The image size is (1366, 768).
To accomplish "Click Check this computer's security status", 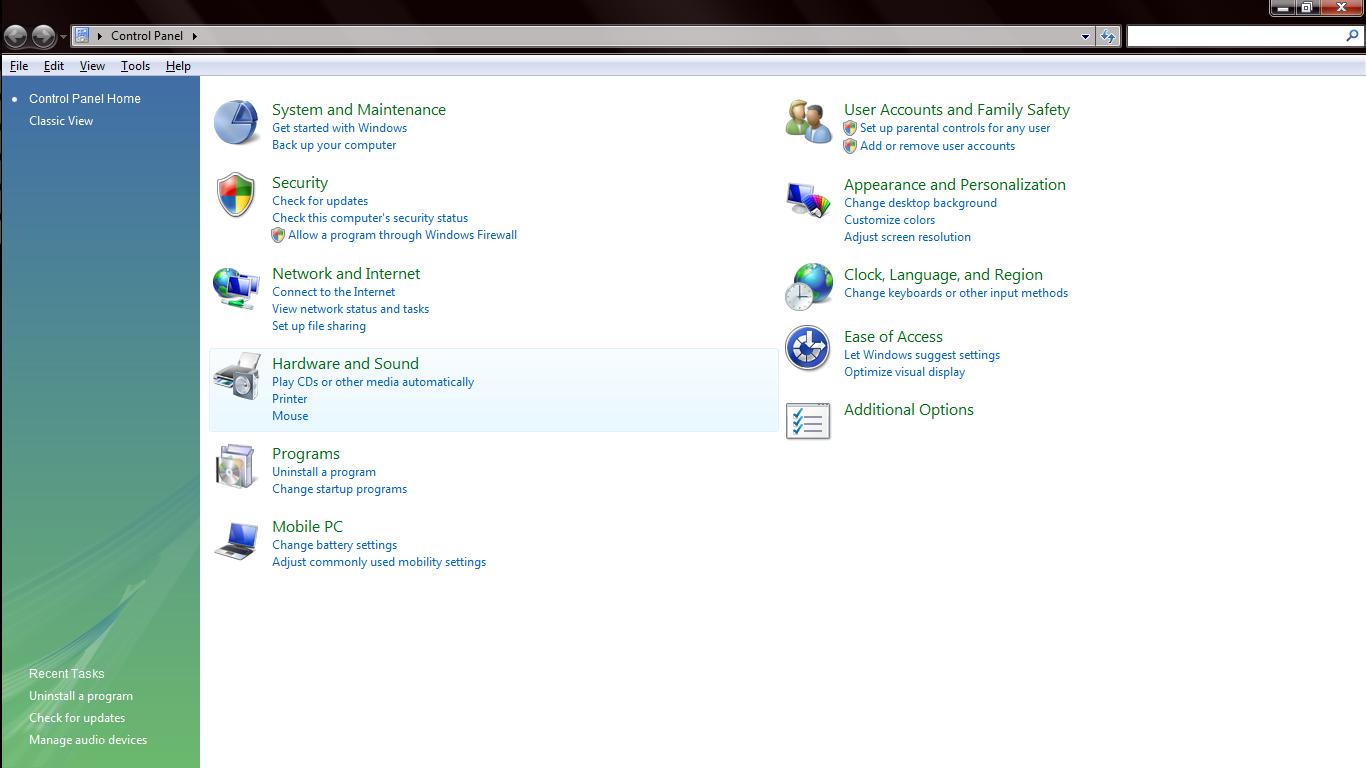I will (x=370, y=218).
